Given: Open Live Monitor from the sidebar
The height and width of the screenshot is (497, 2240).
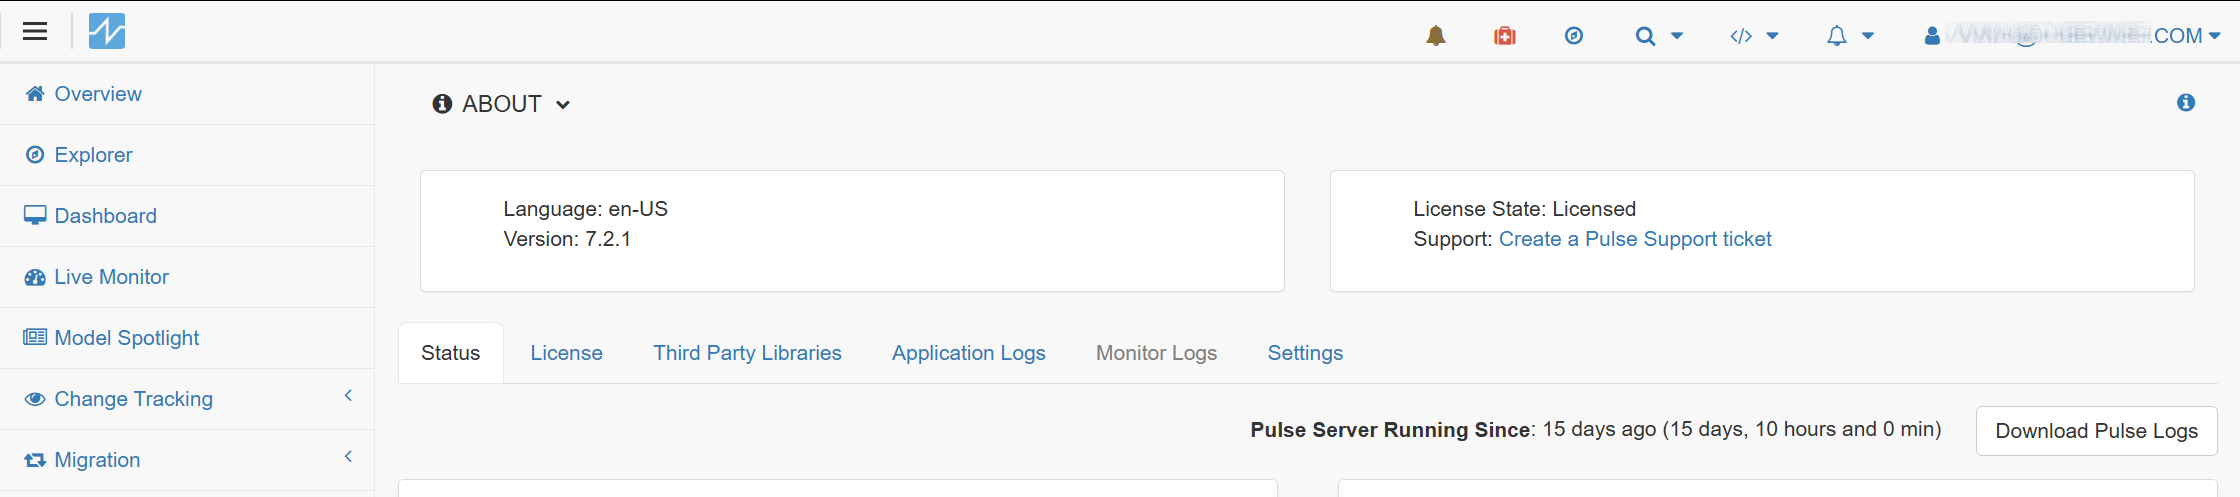Looking at the screenshot, I should point(111,277).
